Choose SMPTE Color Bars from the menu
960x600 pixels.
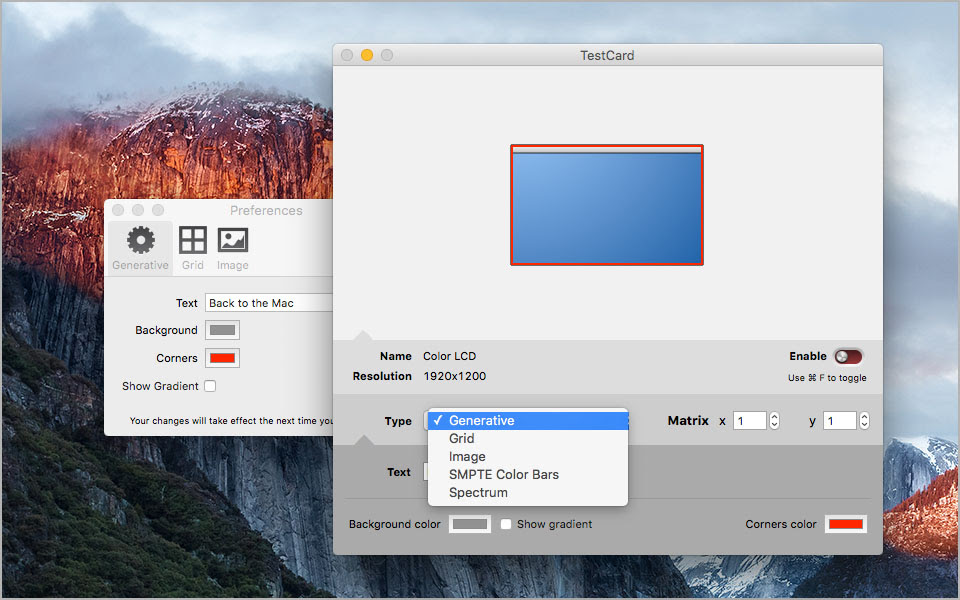(x=528, y=474)
